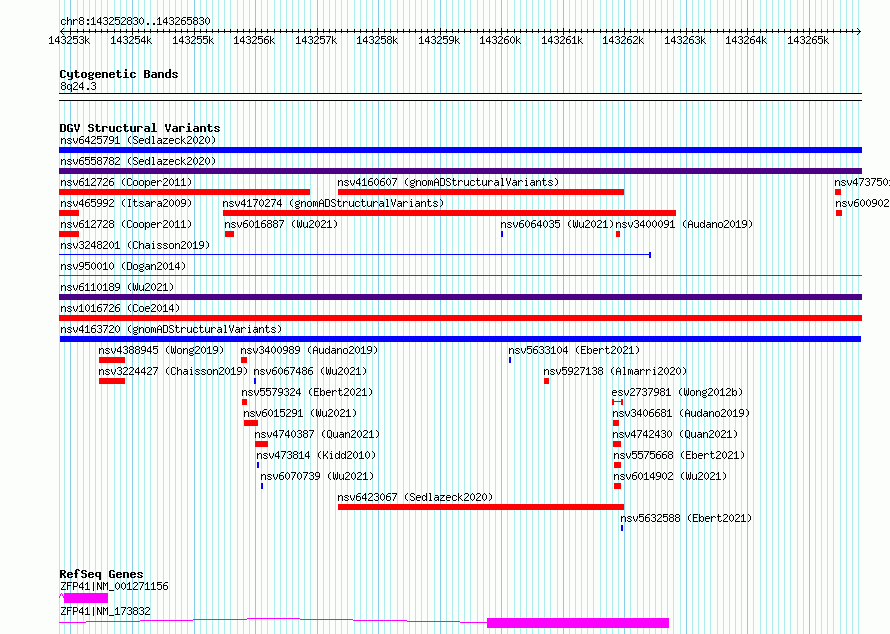Open the nsv1016726 (Coe2014) label
The height and width of the screenshot is (634, 890).
point(120,308)
